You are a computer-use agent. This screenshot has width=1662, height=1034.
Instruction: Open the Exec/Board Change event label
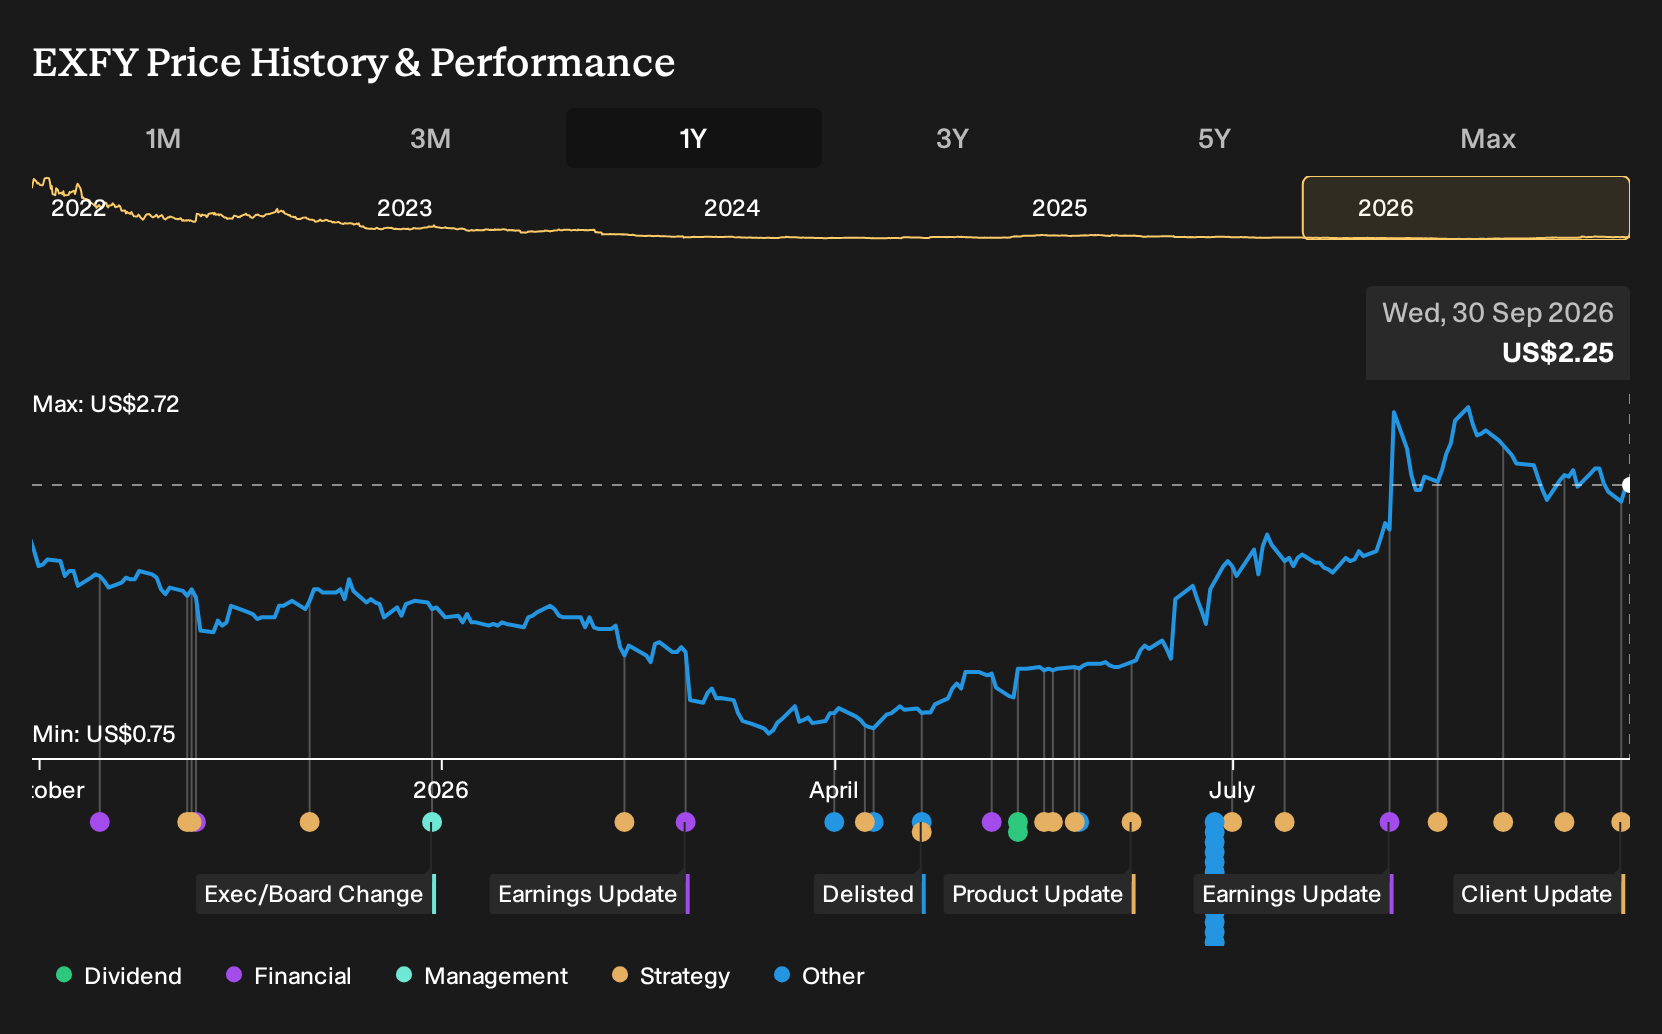[316, 894]
